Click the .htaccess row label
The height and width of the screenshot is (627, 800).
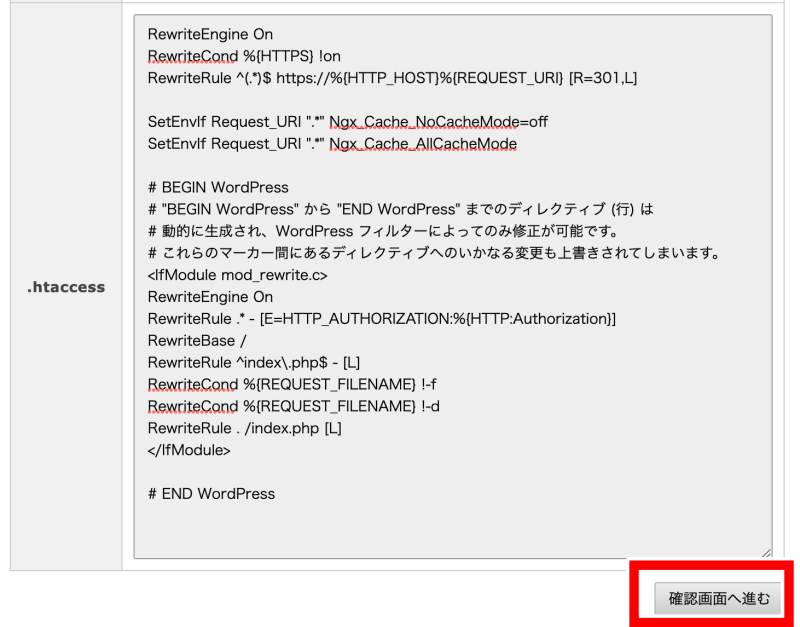tap(66, 287)
